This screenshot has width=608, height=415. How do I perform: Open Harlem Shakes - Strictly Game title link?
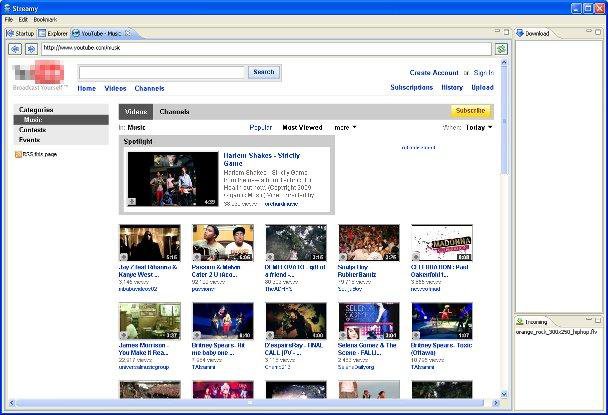coord(262,159)
